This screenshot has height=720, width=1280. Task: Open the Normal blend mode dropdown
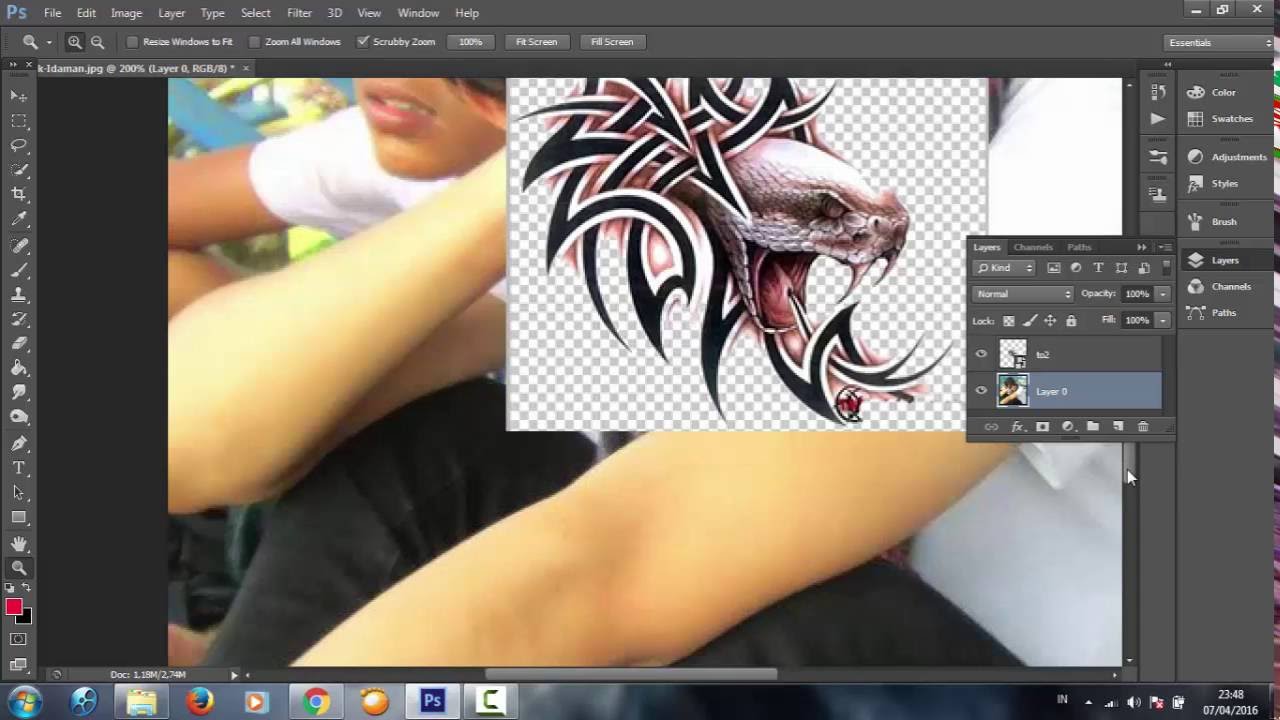click(x=1023, y=294)
